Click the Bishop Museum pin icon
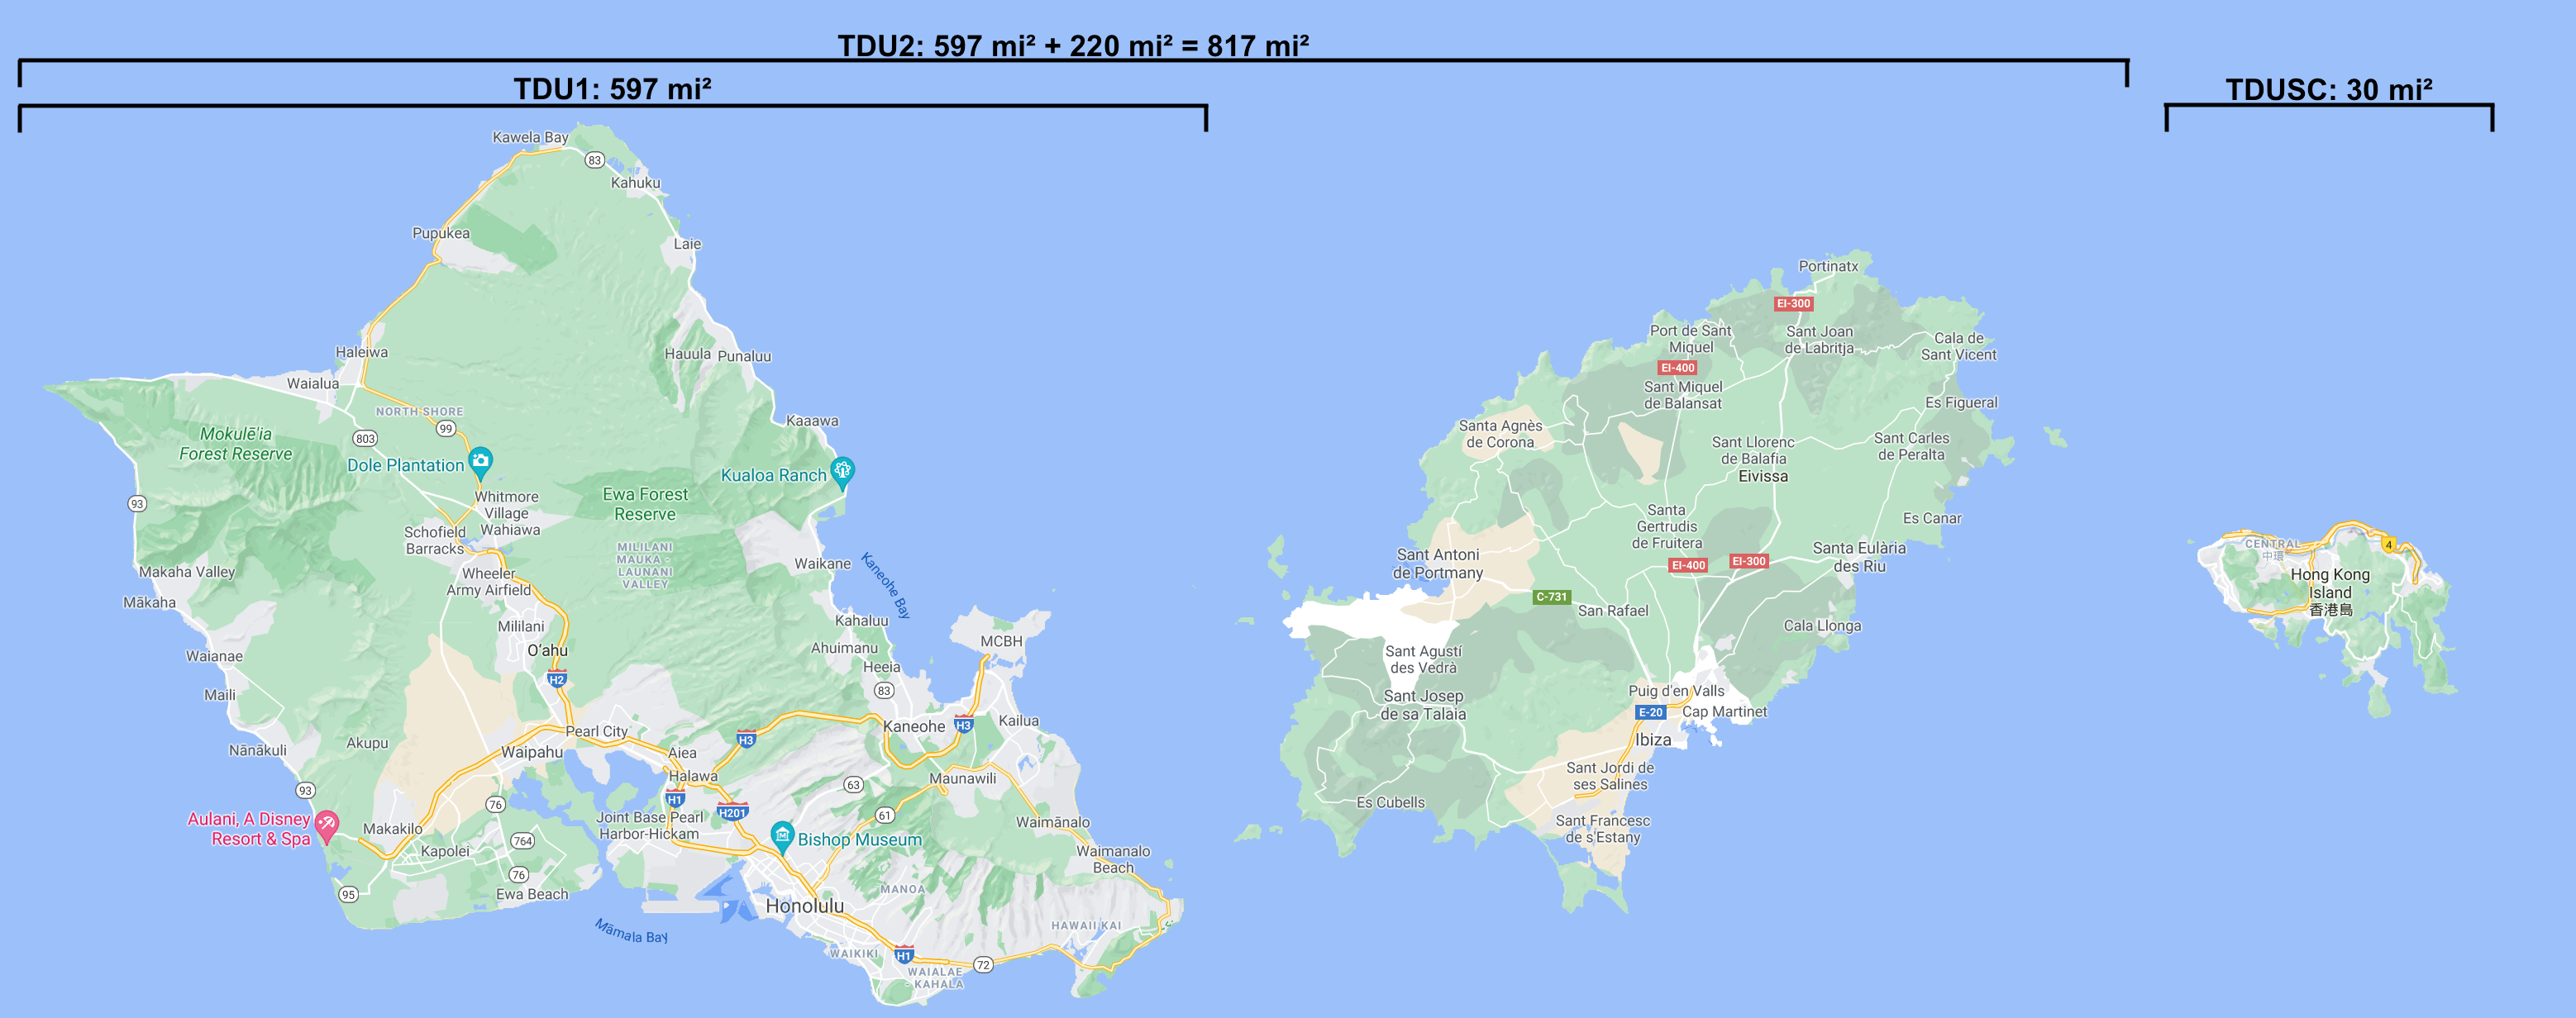The height and width of the screenshot is (1018, 2576). [x=782, y=834]
